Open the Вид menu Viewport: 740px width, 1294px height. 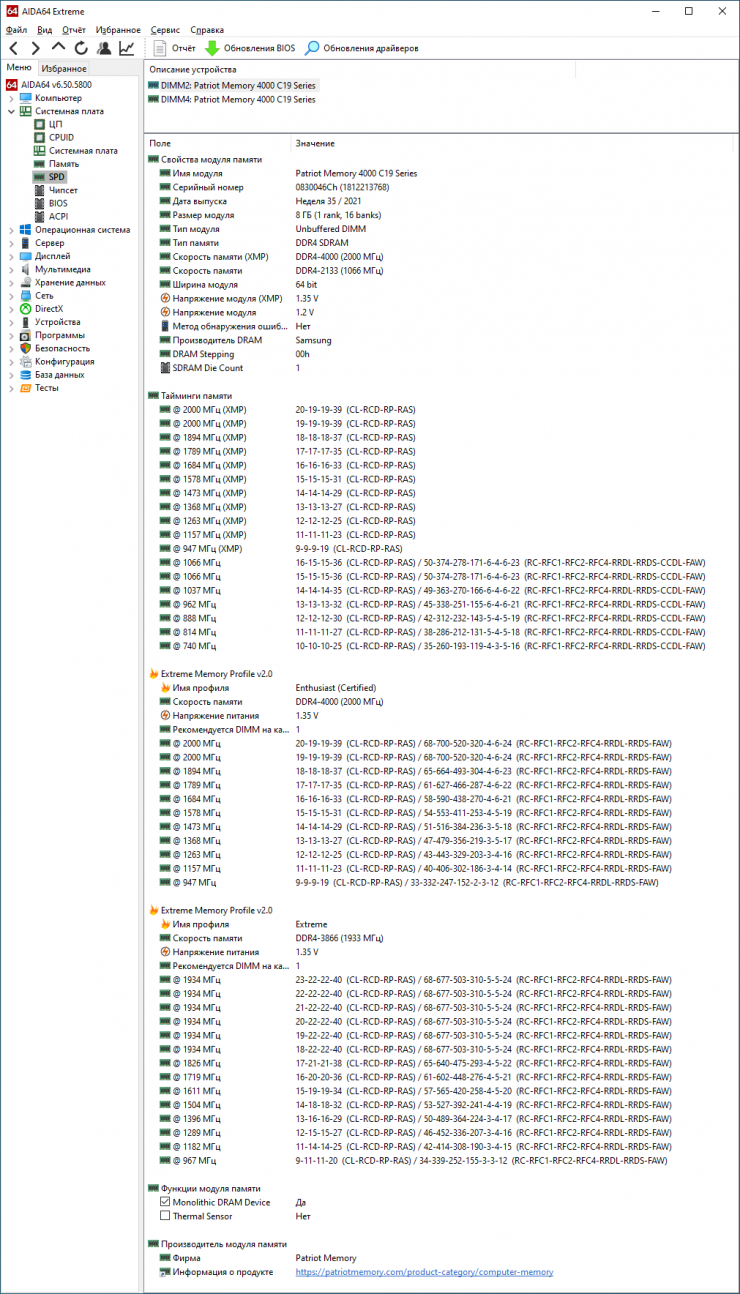[45, 30]
